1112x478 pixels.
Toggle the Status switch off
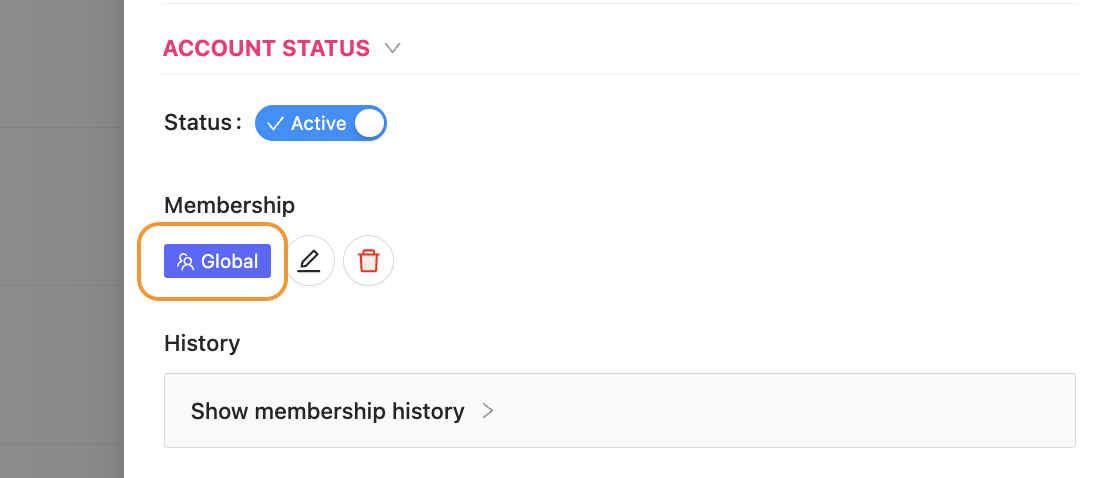(321, 124)
